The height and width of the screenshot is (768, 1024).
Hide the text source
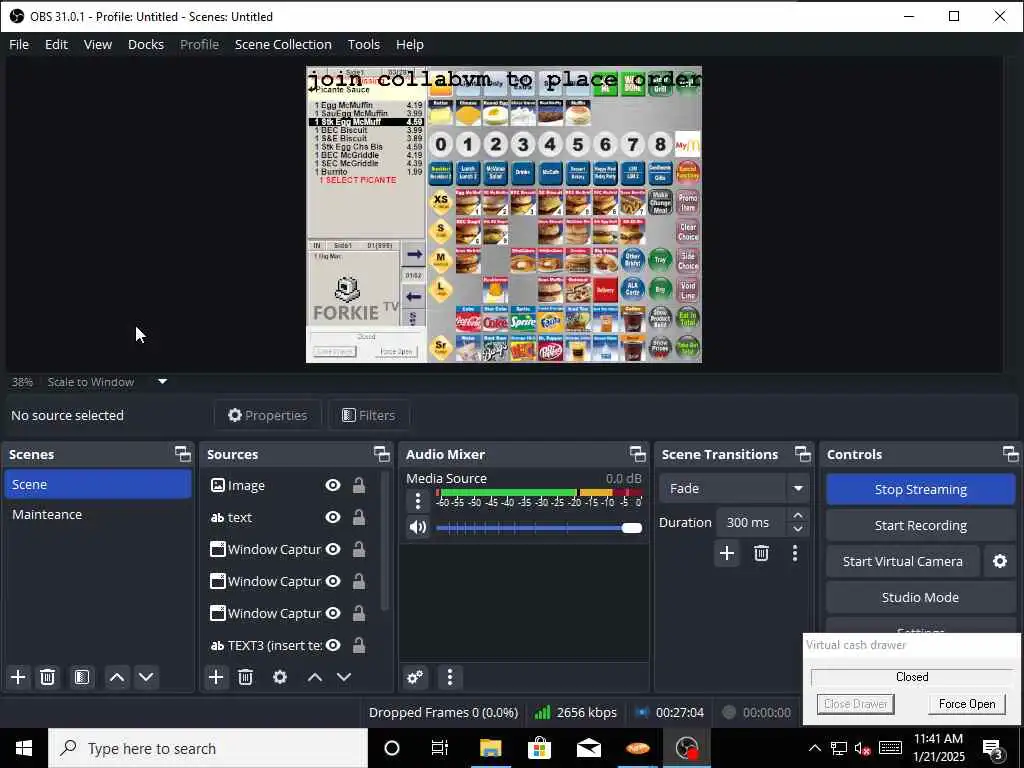333,517
